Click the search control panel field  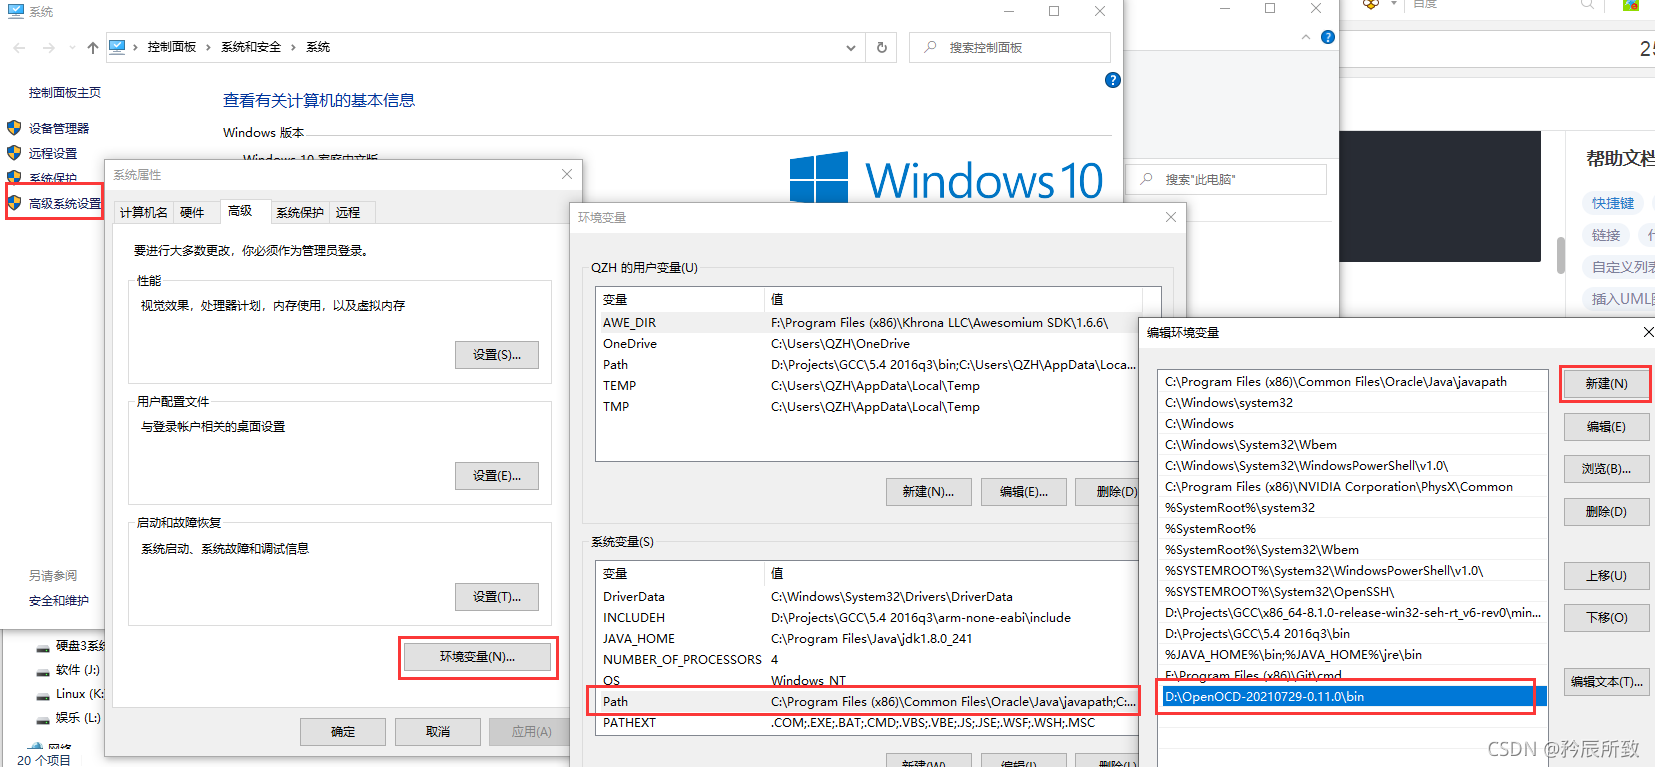click(x=1010, y=47)
